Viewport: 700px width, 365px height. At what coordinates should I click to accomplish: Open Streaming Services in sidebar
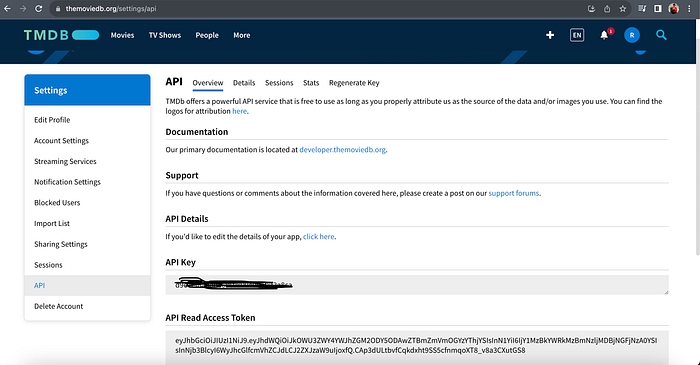pyautogui.click(x=65, y=162)
